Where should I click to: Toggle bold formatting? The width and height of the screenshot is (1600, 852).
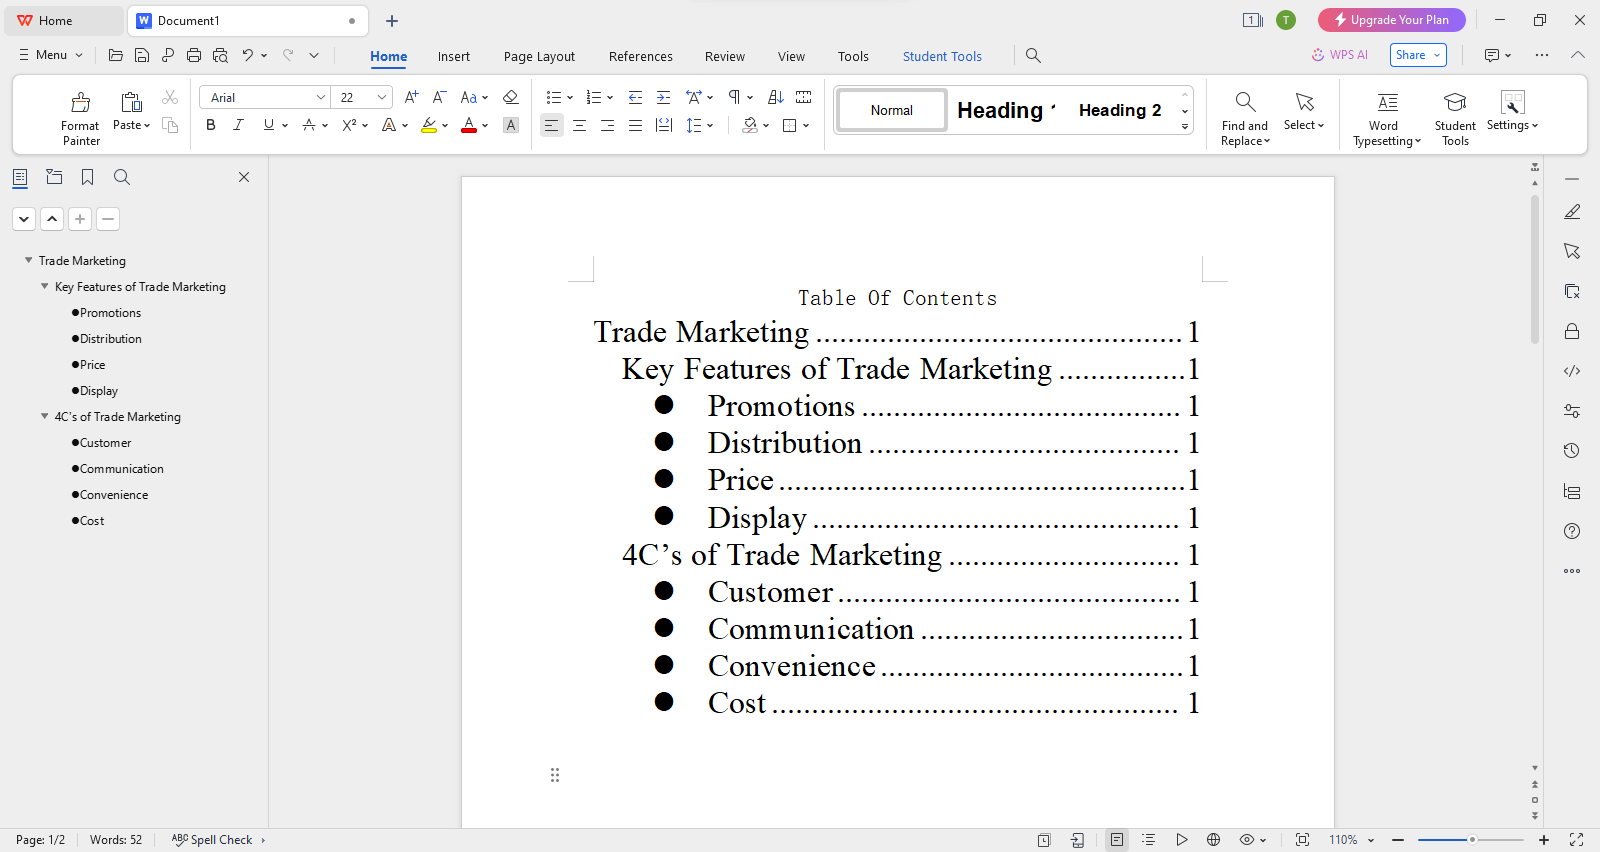[x=210, y=125]
